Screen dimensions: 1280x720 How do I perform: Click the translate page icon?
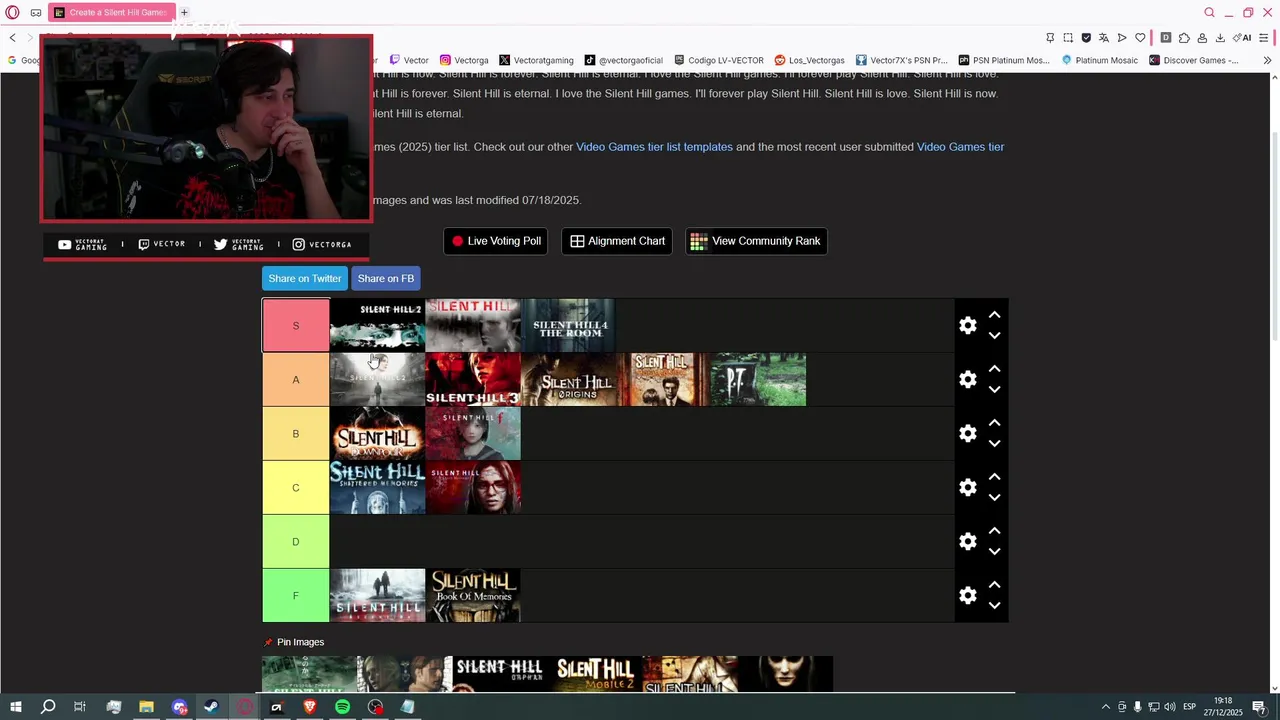1103,38
